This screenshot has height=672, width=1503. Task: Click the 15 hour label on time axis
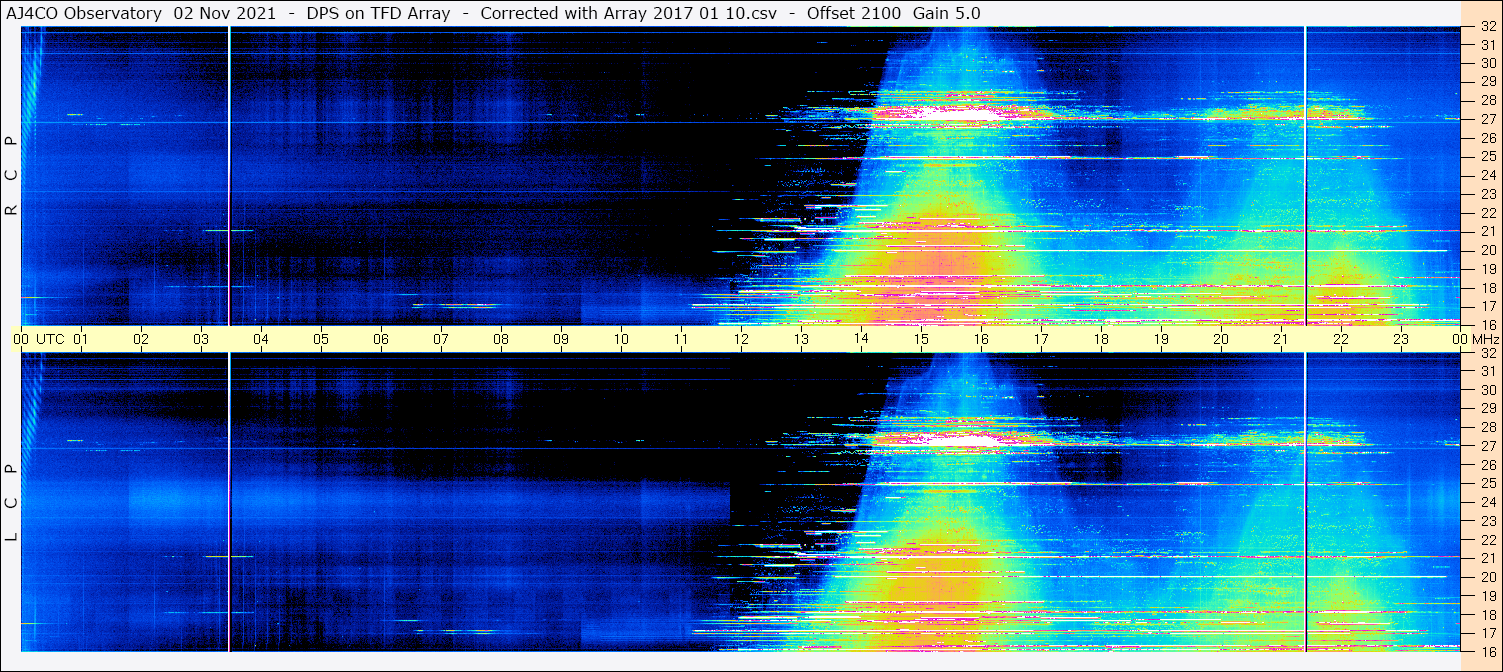pyautogui.click(x=920, y=339)
